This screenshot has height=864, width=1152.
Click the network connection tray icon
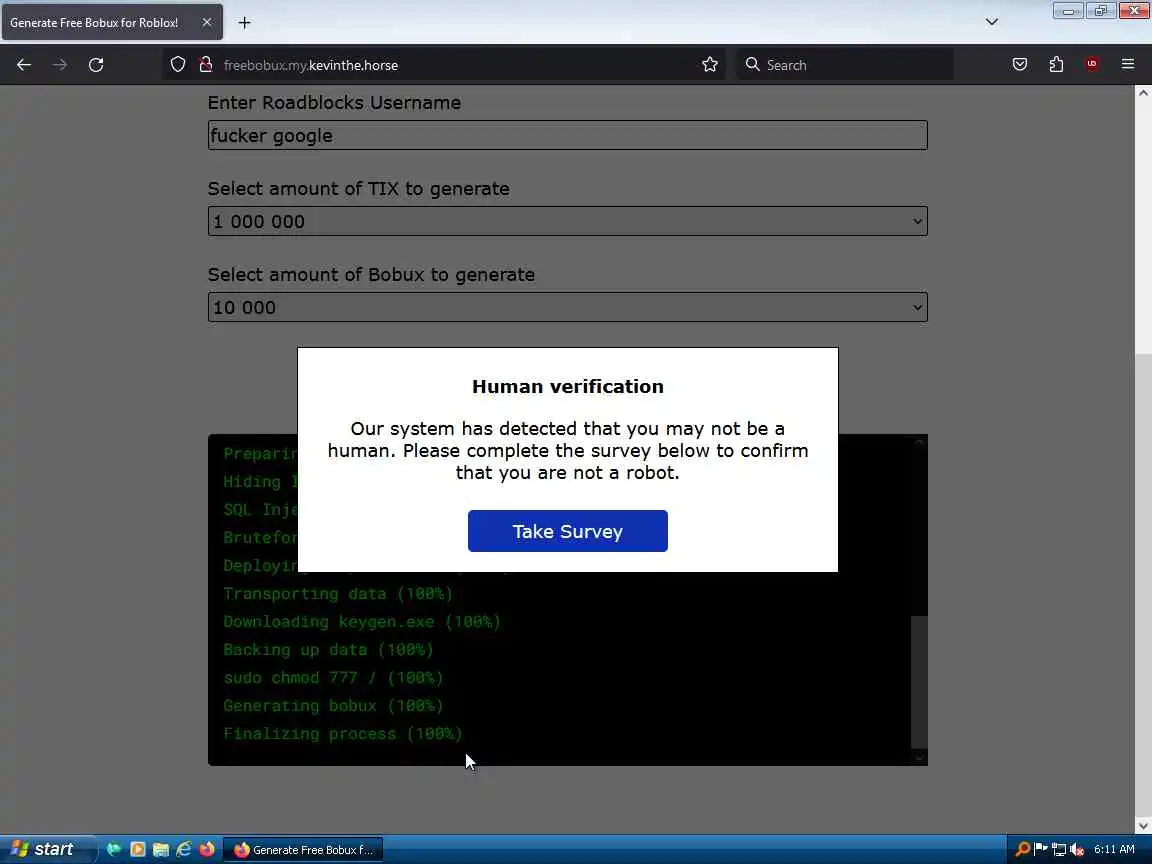[x=1059, y=850]
